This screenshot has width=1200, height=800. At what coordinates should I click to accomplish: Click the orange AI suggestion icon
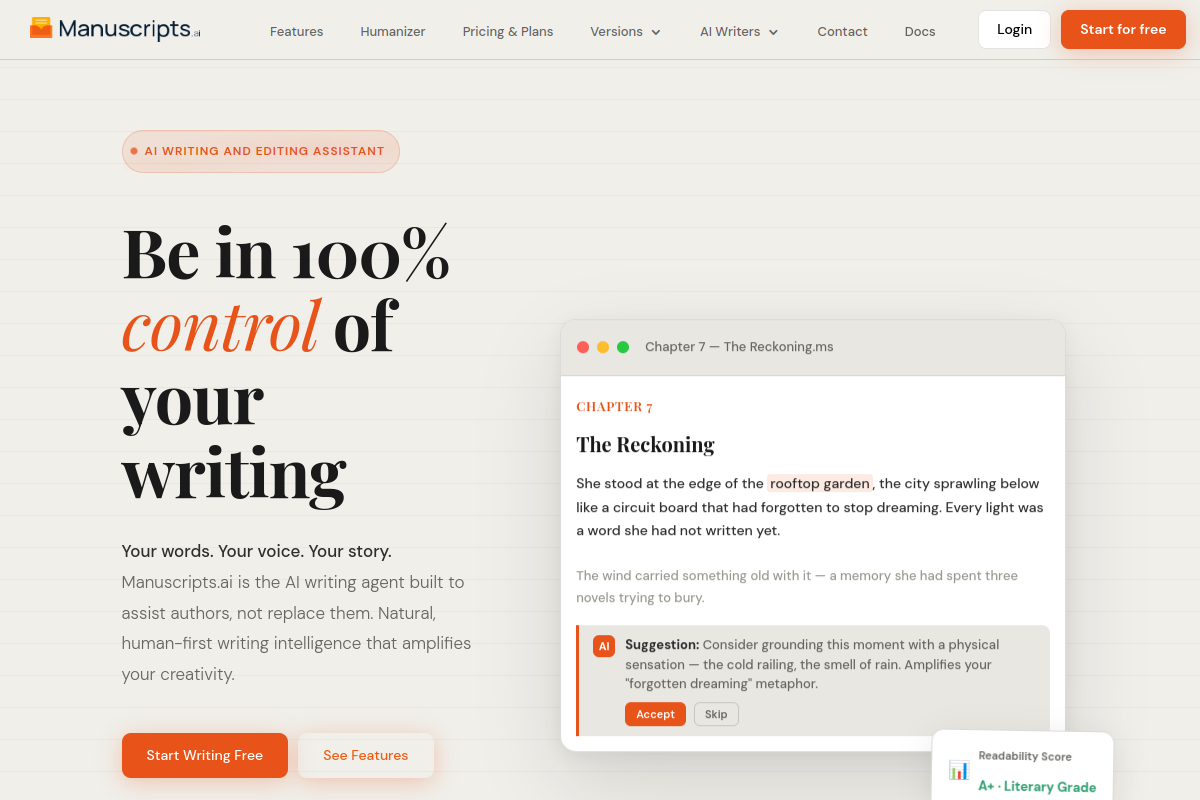[604, 646]
